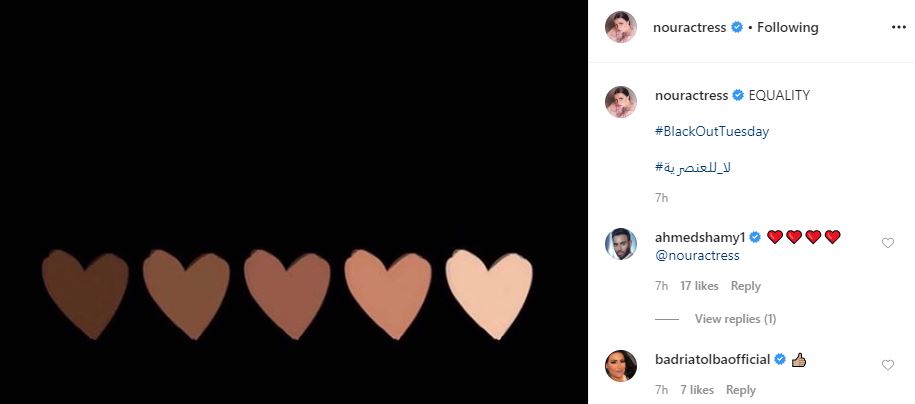Like ahmedshamy1's comment with the heart

point(888,243)
